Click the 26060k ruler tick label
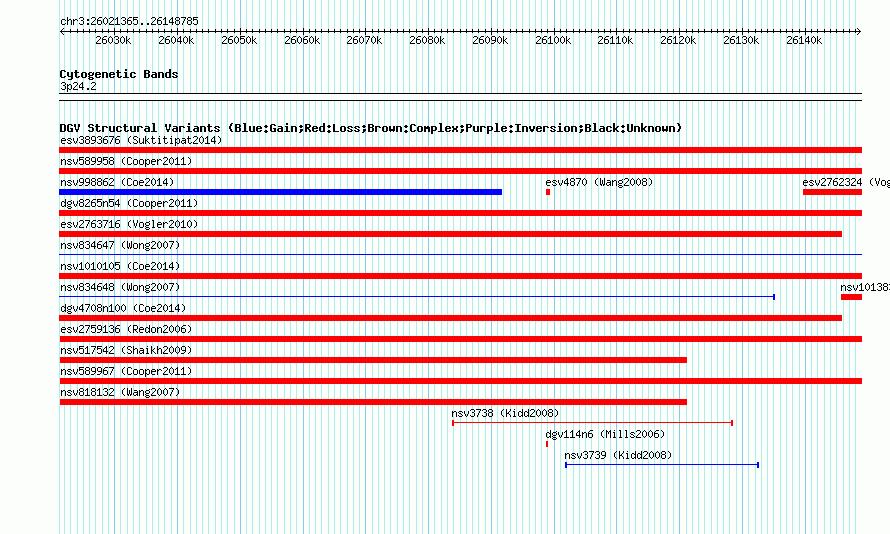The height and width of the screenshot is (534, 890). [302, 40]
